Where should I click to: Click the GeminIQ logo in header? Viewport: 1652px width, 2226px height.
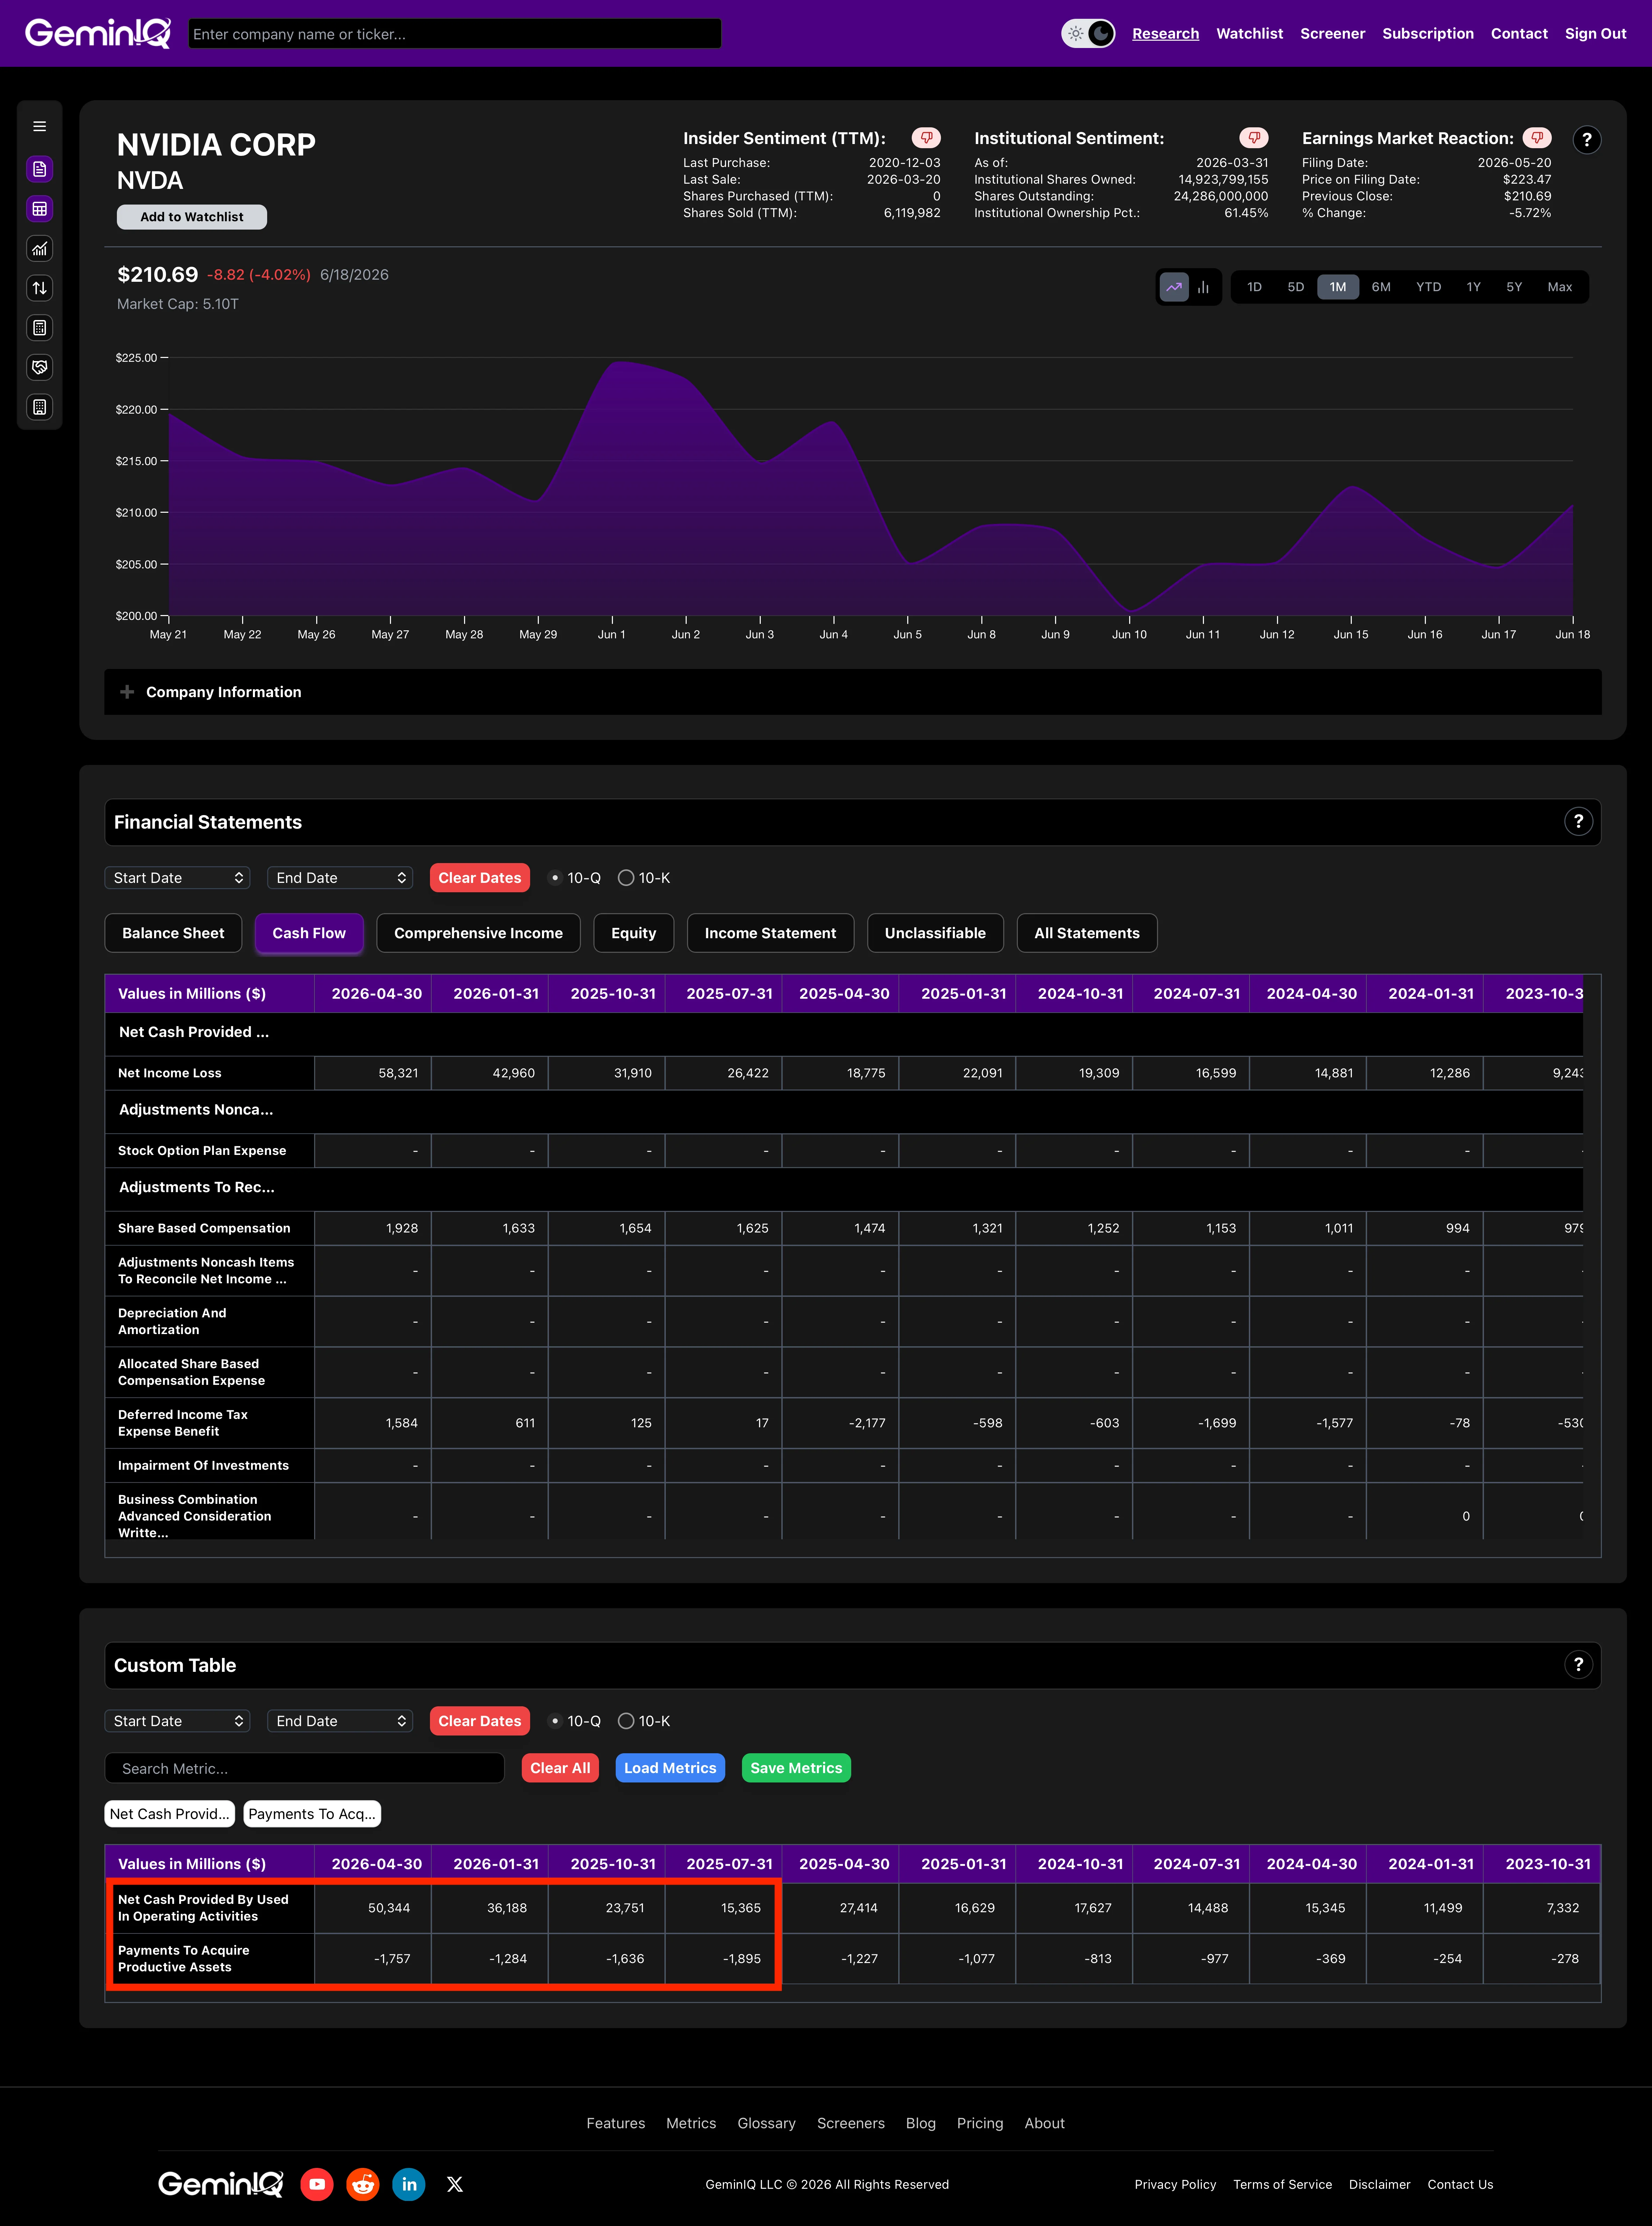(x=98, y=33)
